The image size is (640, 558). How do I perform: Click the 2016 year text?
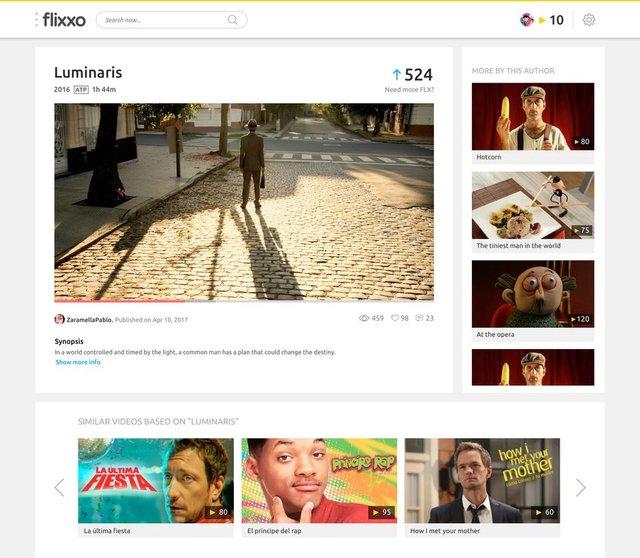pyautogui.click(x=62, y=89)
